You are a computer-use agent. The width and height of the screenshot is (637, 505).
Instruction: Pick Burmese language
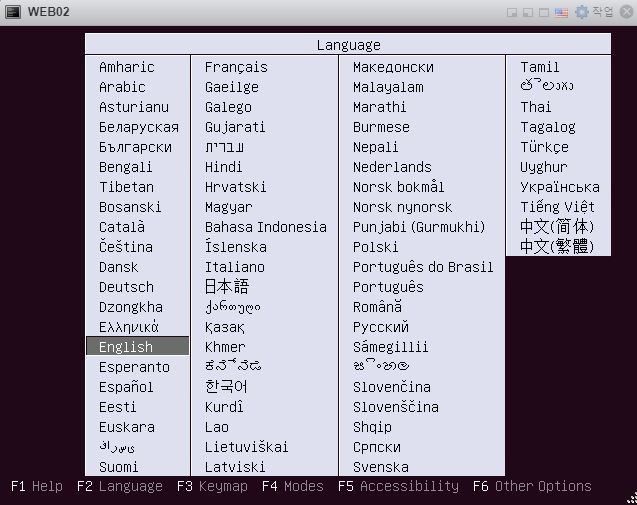click(x=381, y=127)
